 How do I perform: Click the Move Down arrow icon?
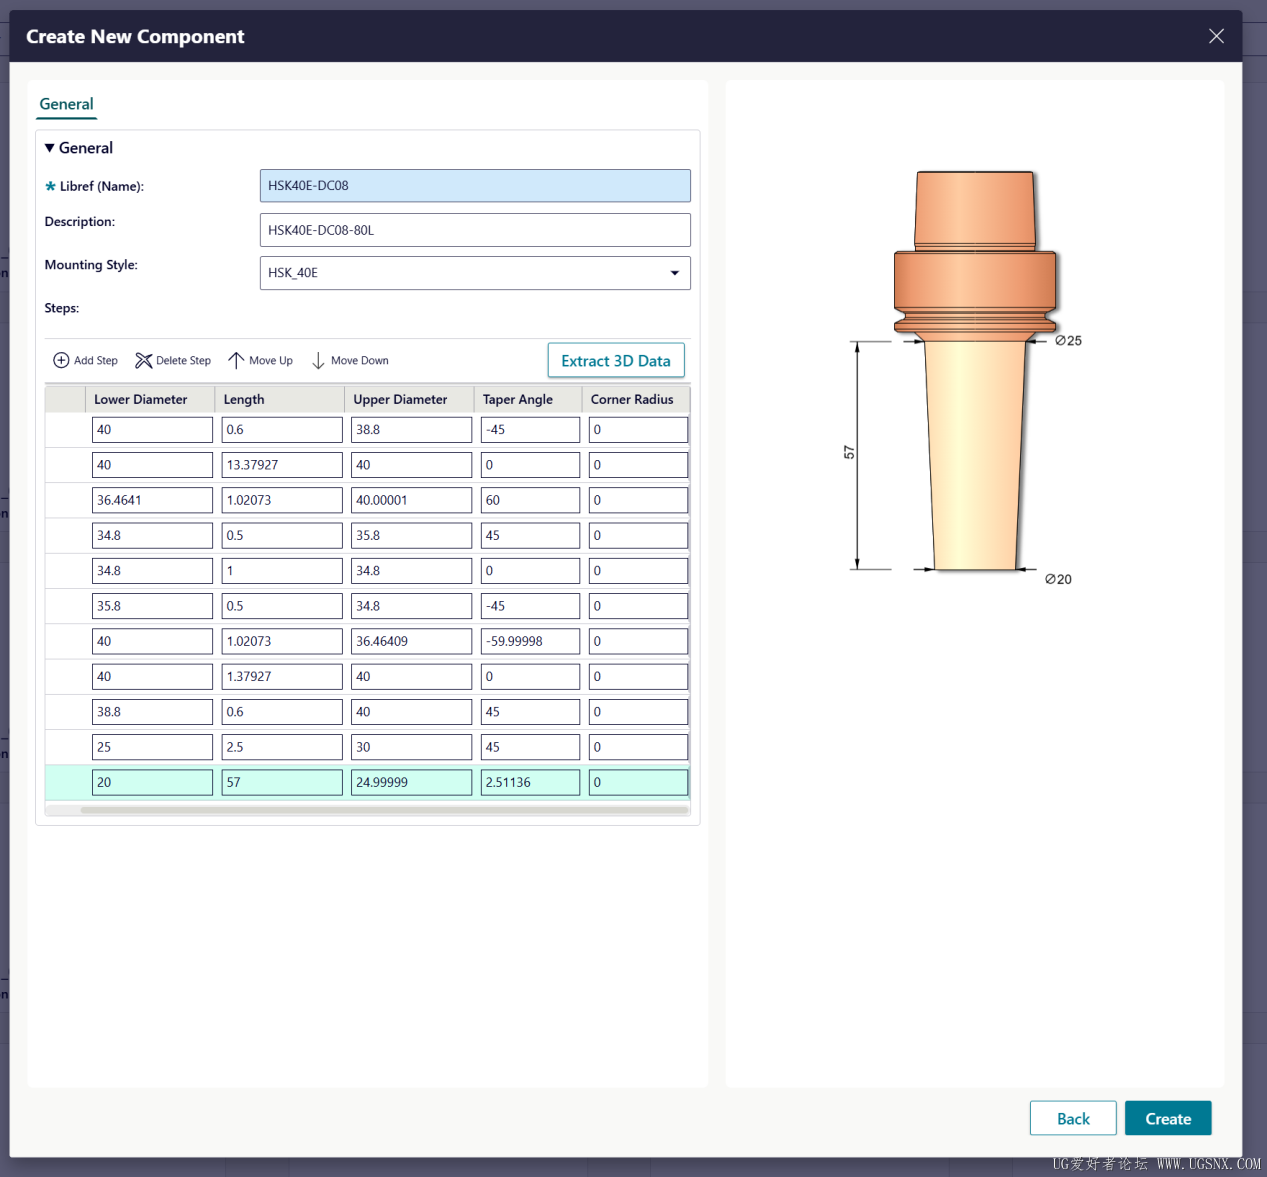pyautogui.click(x=318, y=360)
